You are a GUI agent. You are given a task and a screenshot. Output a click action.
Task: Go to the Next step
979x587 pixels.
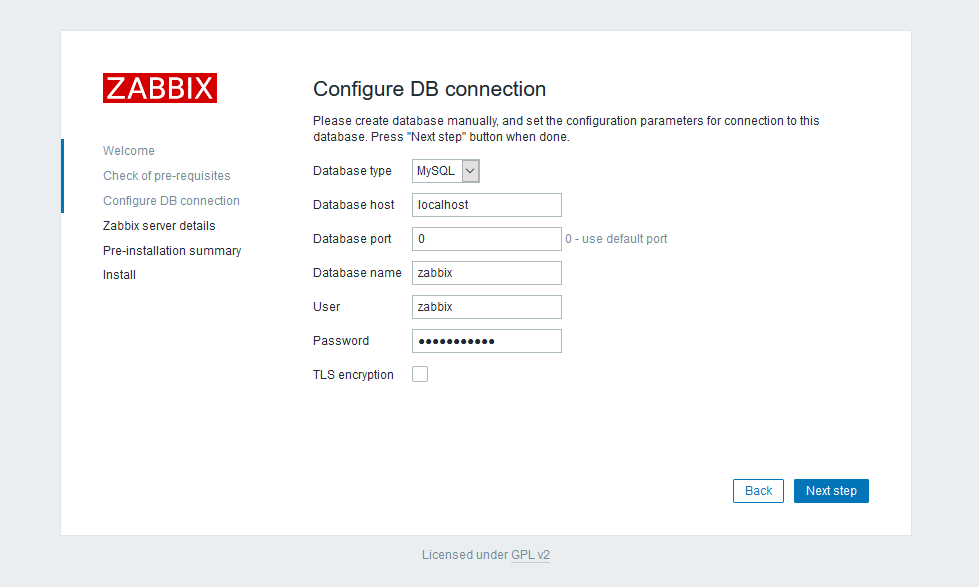[x=831, y=491]
